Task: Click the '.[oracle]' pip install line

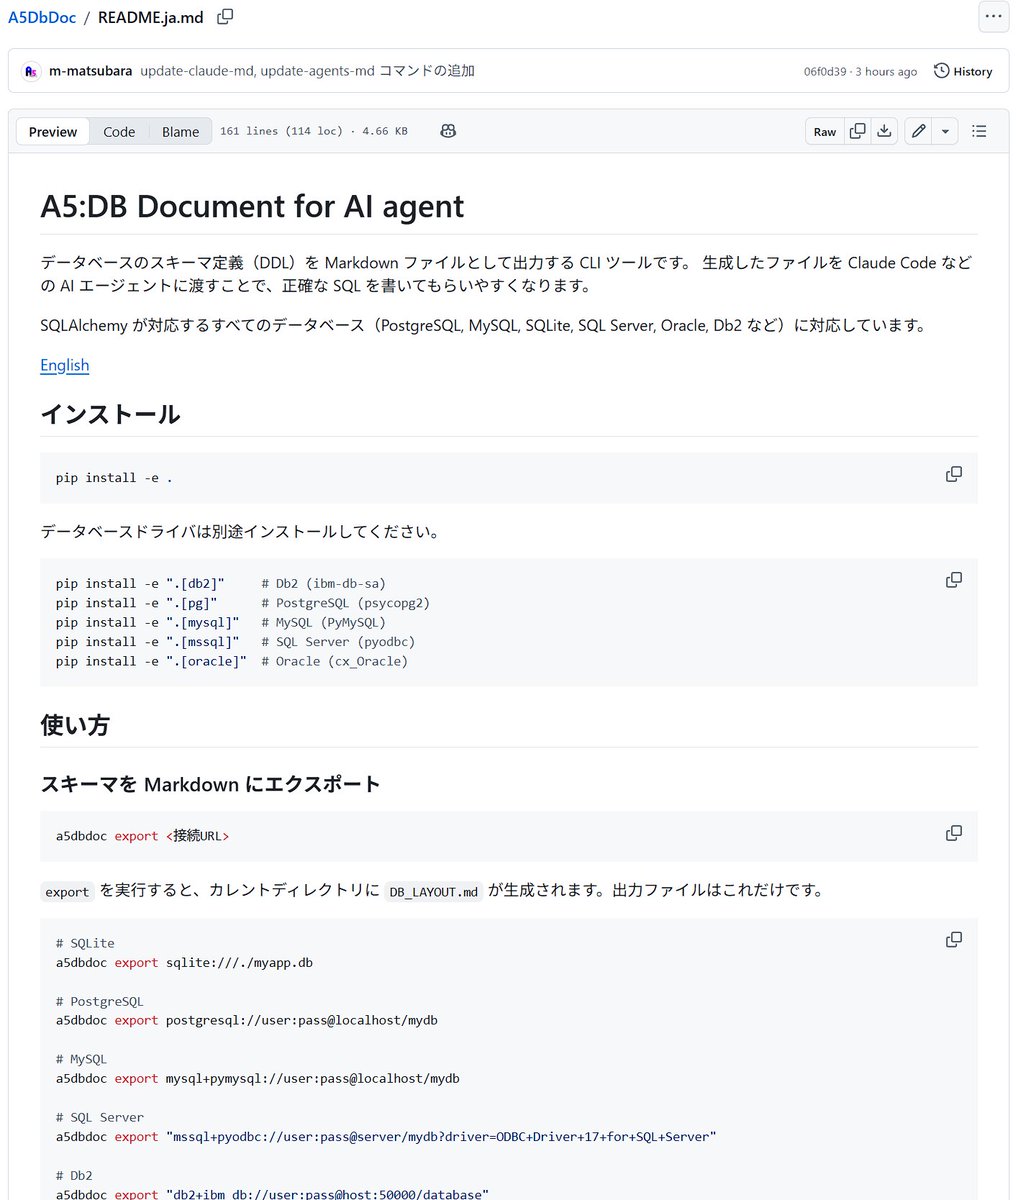Action: point(232,661)
